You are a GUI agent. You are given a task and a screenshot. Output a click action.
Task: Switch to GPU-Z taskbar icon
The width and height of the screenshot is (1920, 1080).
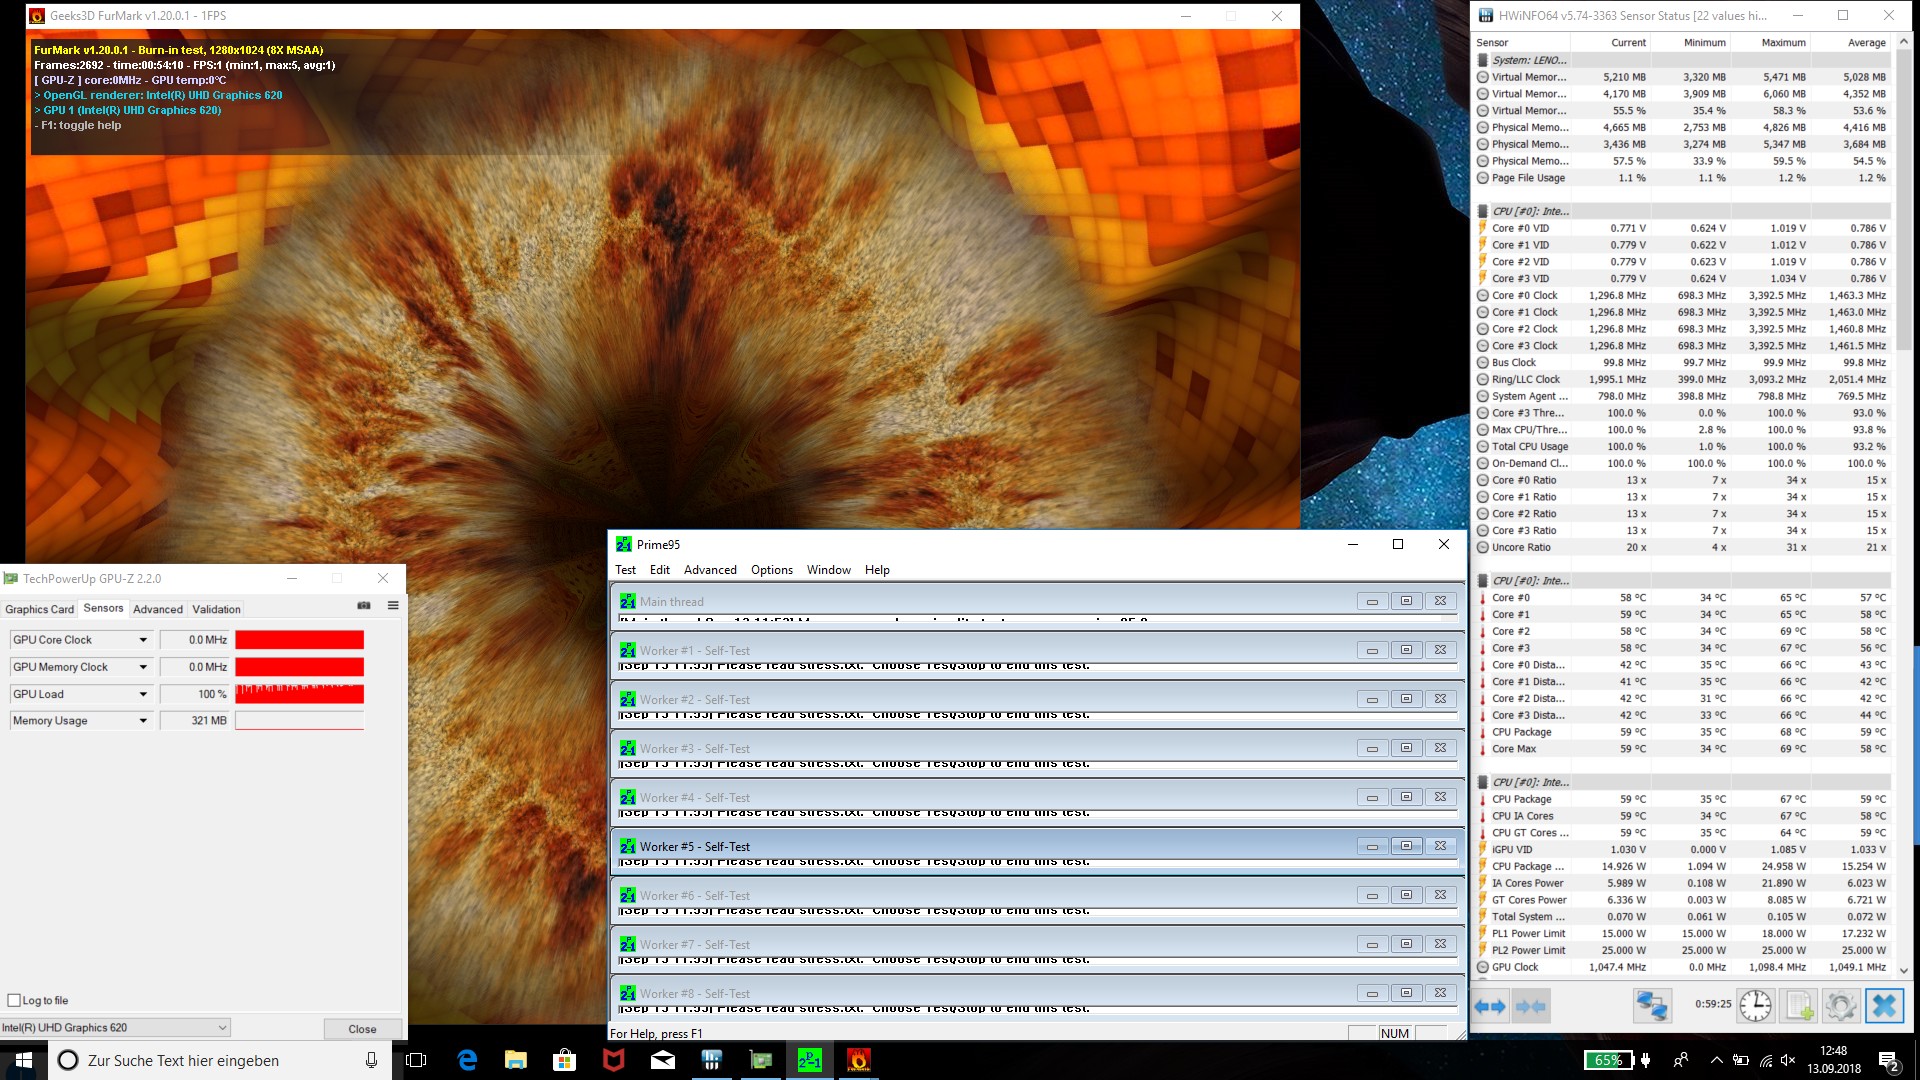(x=761, y=1060)
